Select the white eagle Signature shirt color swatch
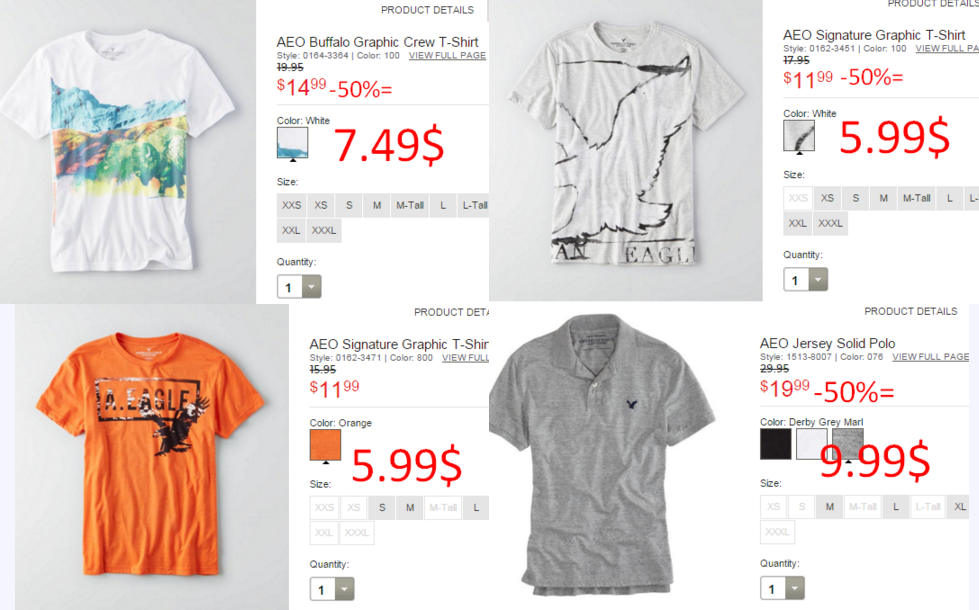Screen dimensions: 979x610 799,135
